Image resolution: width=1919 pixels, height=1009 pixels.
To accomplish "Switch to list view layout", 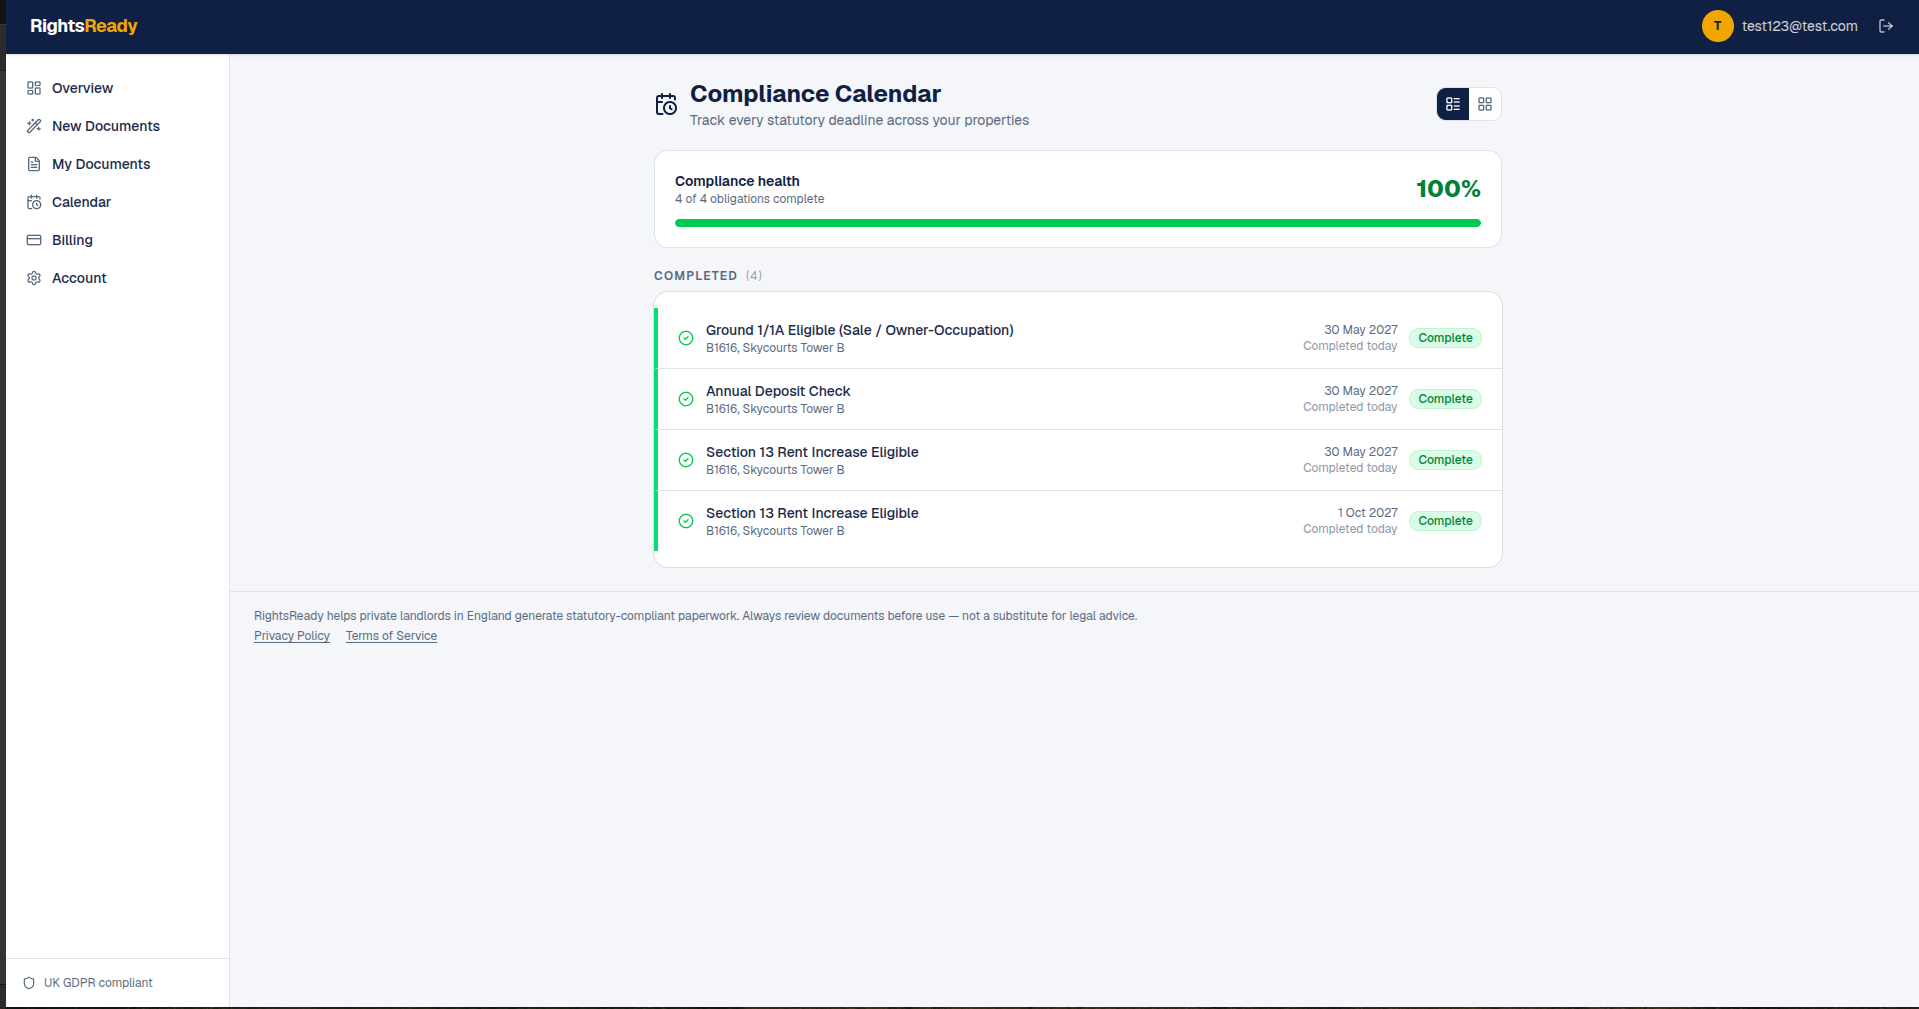I will [1453, 104].
